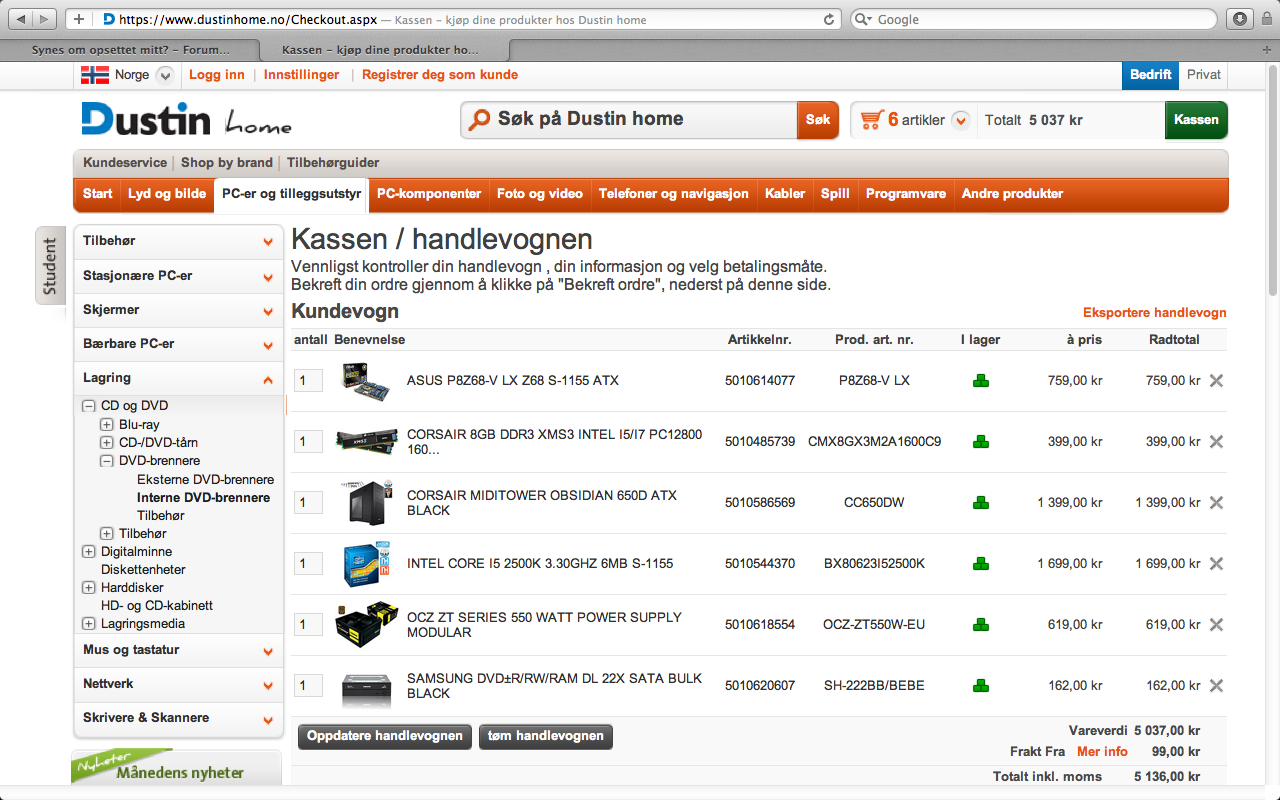Open Samsung DVD drive thumbnail
The width and height of the screenshot is (1280, 800).
[x=366, y=688]
